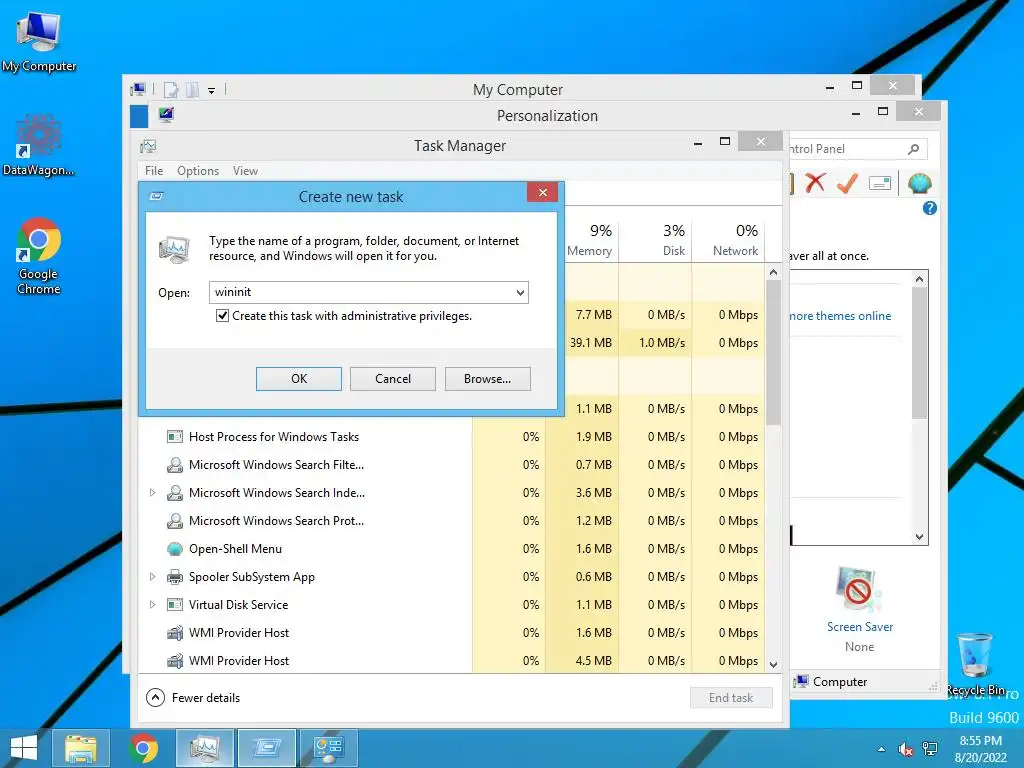Click the red X delete icon in Personalization toolbar
Image resolution: width=1024 pixels, height=768 pixels.
(x=815, y=183)
